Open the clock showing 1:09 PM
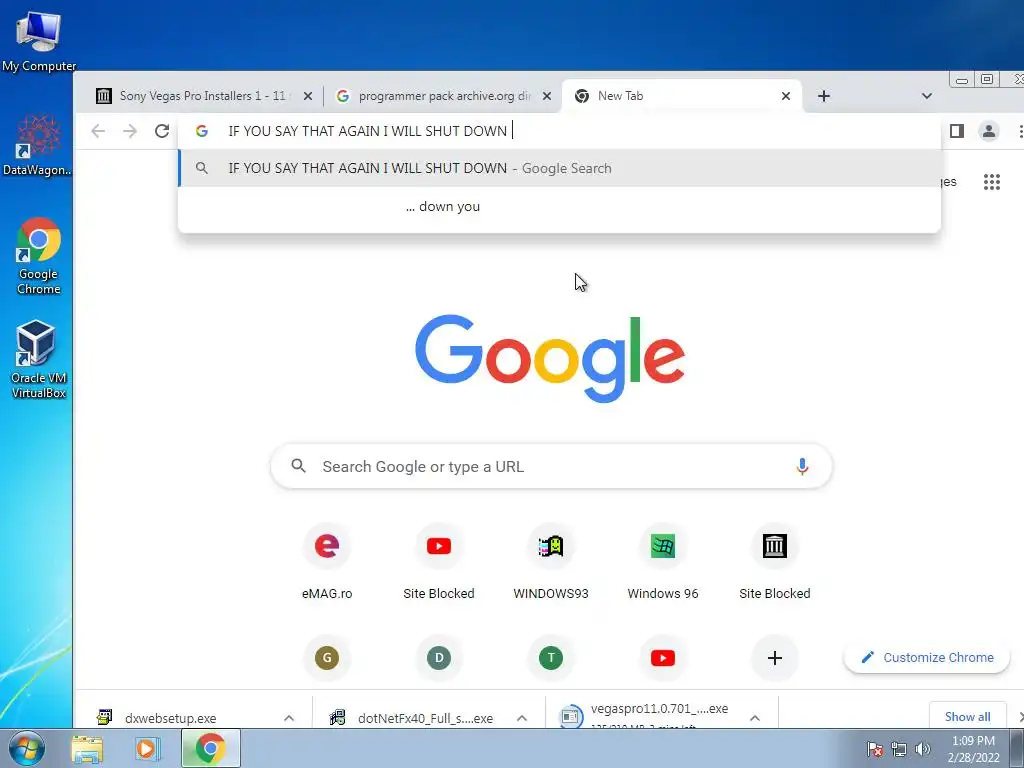Viewport: 1024px width, 768px height. [x=973, y=749]
